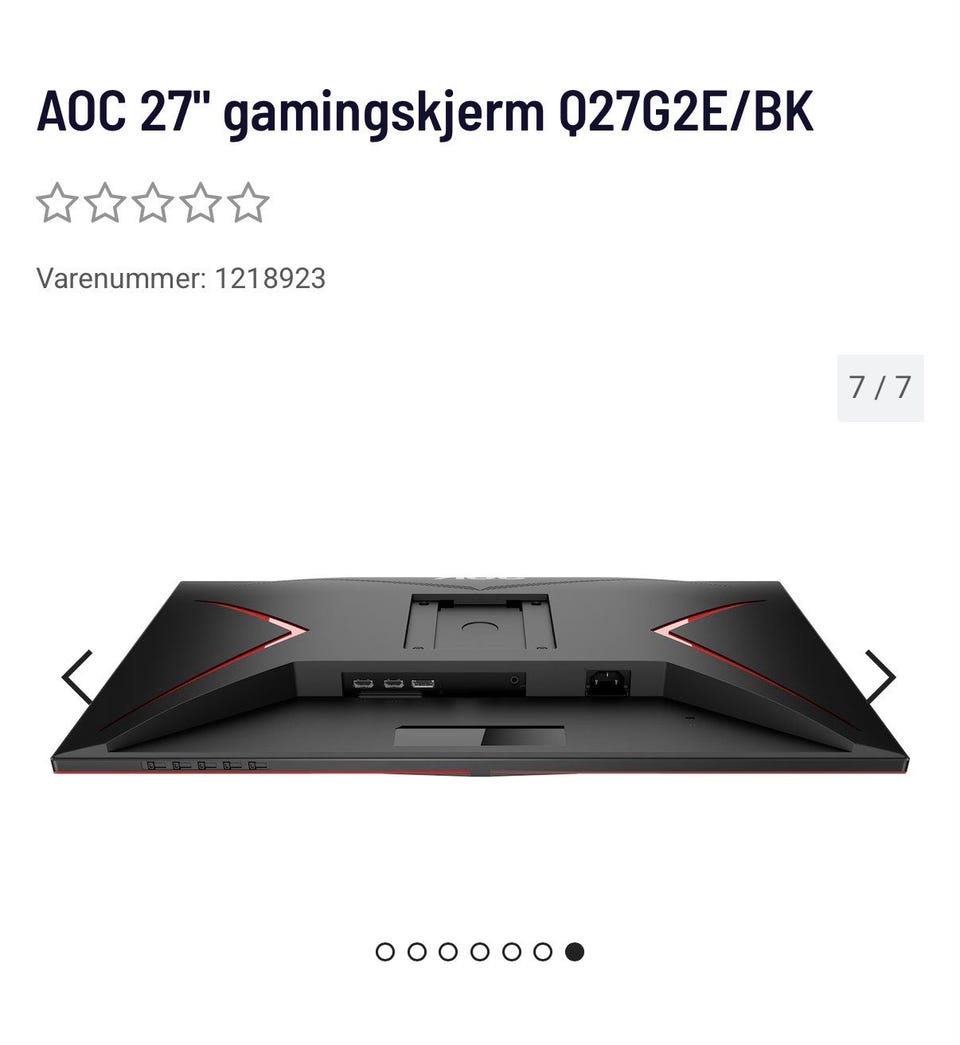
Task: Select the first carousel dot
Action: 385,952
